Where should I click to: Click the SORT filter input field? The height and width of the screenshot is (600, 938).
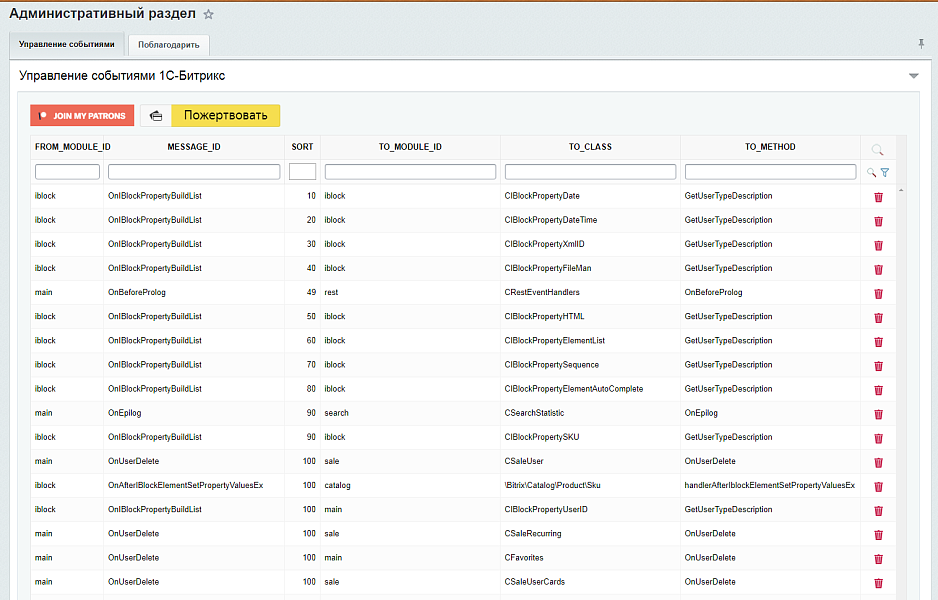click(302, 172)
